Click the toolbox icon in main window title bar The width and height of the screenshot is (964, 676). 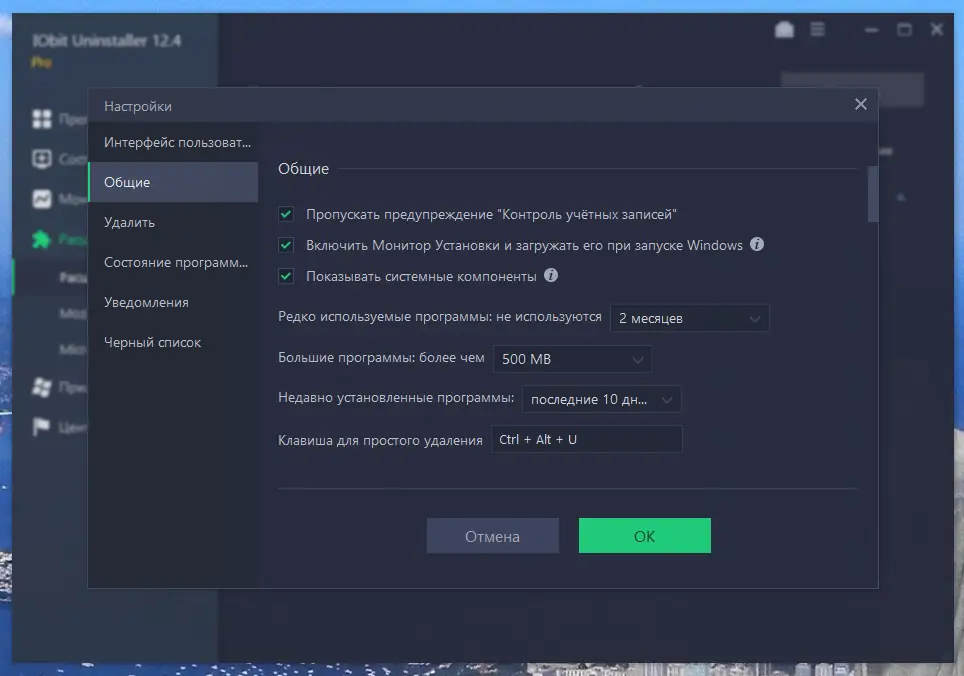click(784, 29)
